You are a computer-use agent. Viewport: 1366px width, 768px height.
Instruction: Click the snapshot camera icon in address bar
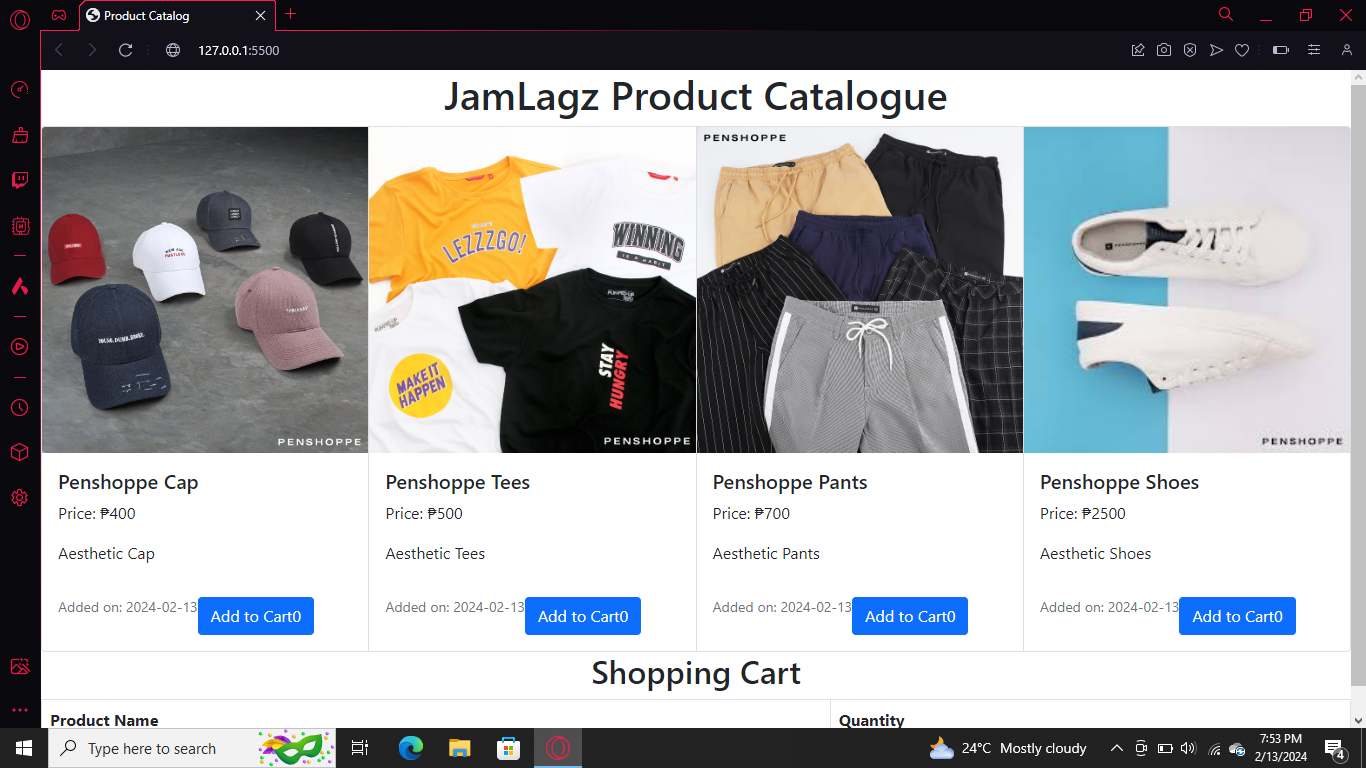click(1164, 50)
